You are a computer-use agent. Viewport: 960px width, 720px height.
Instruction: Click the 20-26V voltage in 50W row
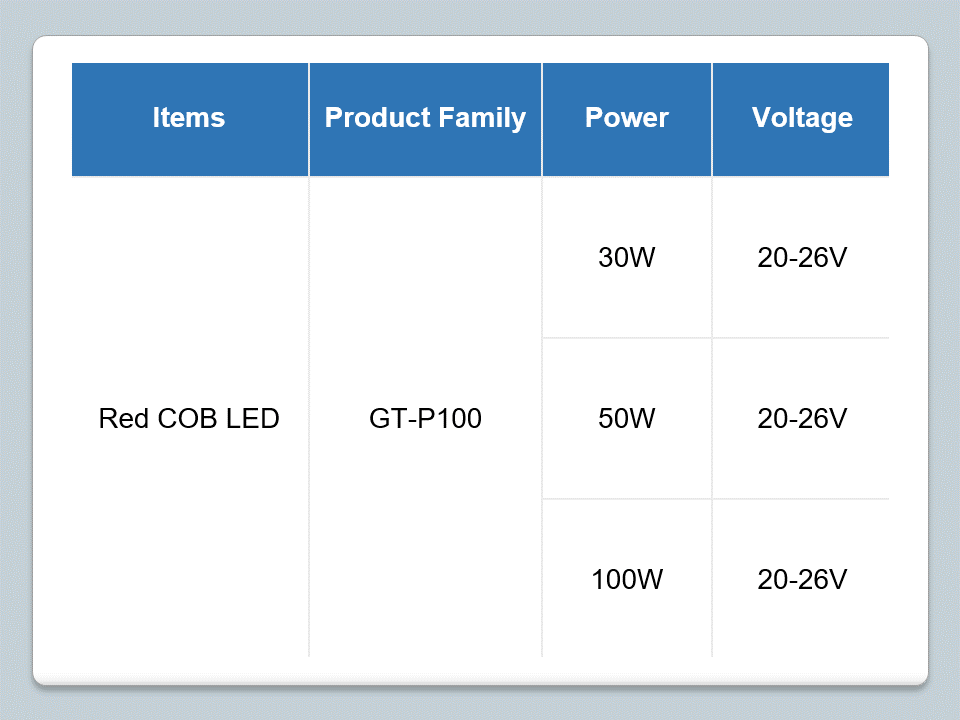[801, 418]
